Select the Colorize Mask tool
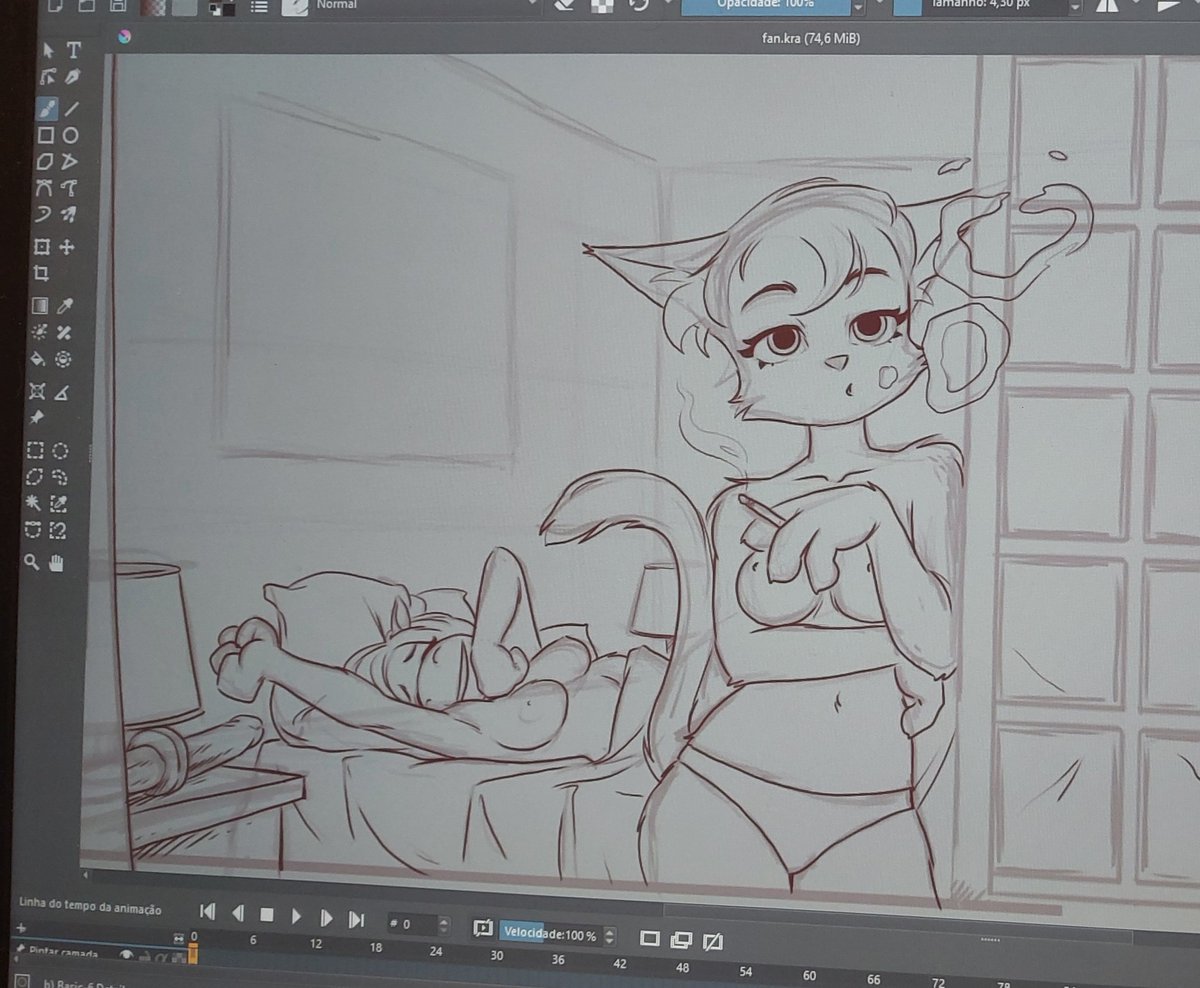1200x988 pixels. [x=39, y=333]
